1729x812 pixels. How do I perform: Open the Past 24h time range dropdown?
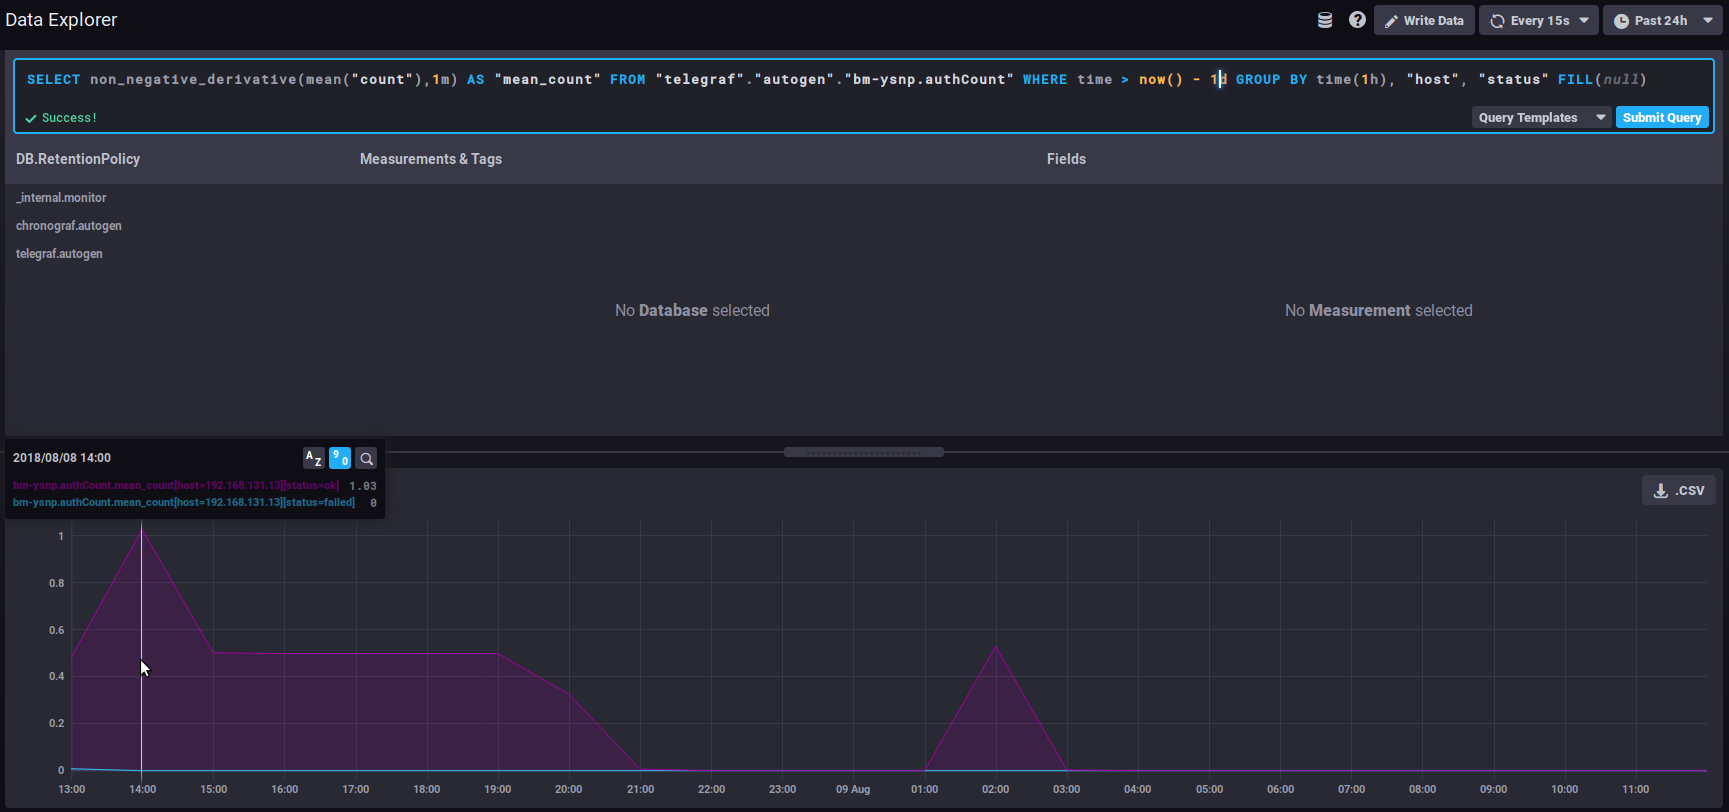pyautogui.click(x=1662, y=20)
